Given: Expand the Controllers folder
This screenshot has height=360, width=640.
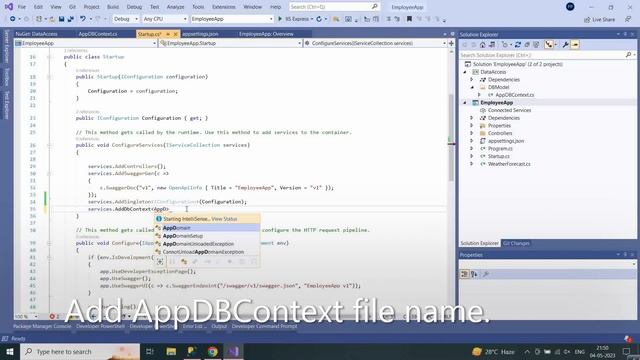Looking at the screenshot, I should [472, 133].
